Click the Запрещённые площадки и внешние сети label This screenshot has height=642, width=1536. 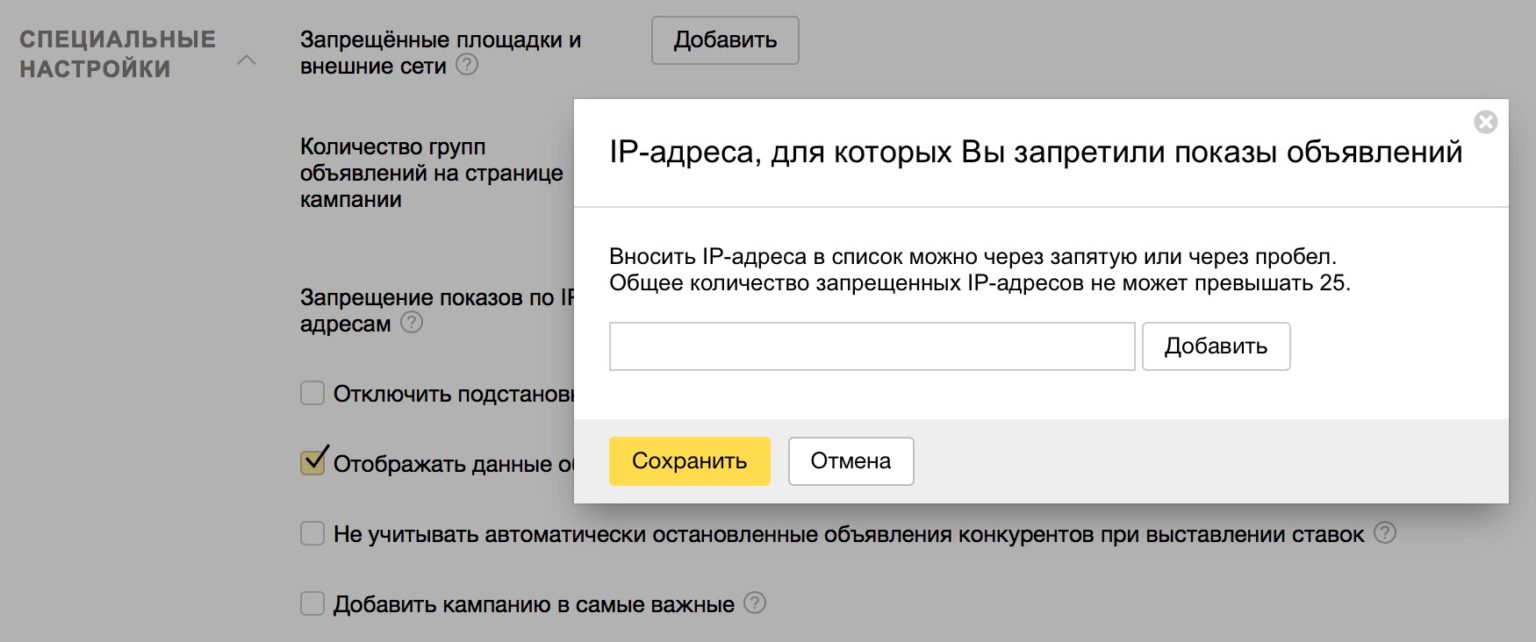[440, 53]
